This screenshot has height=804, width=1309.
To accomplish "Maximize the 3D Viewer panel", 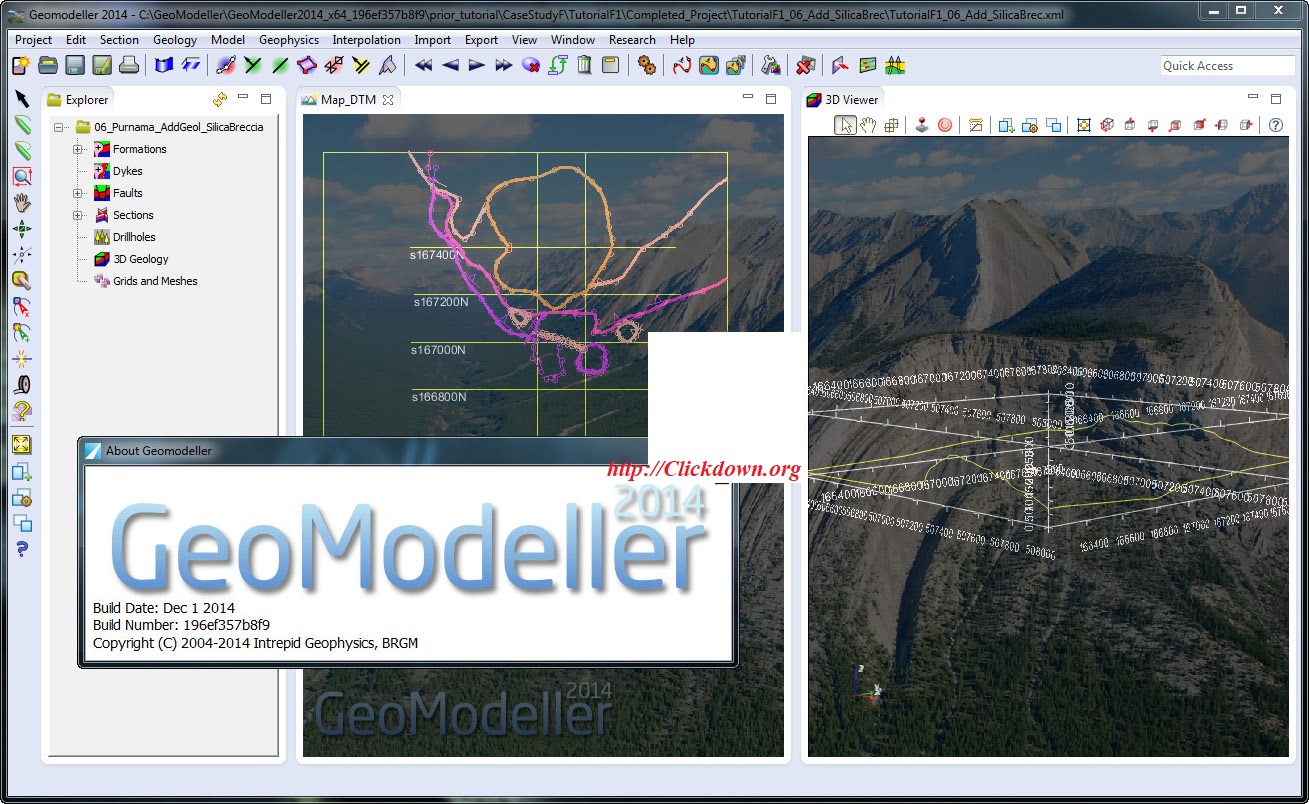I will click(1275, 98).
